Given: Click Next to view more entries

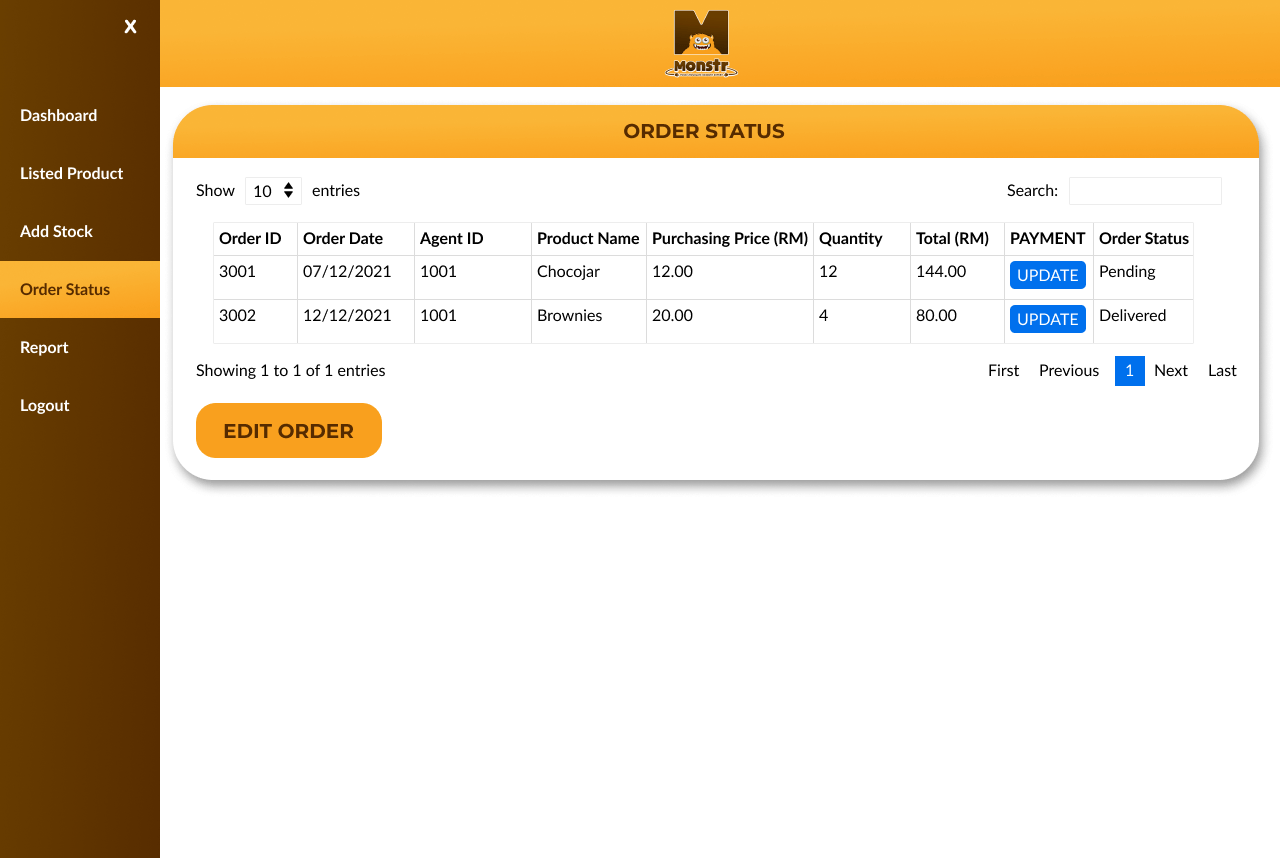Looking at the screenshot, I should click(1170, 370).
